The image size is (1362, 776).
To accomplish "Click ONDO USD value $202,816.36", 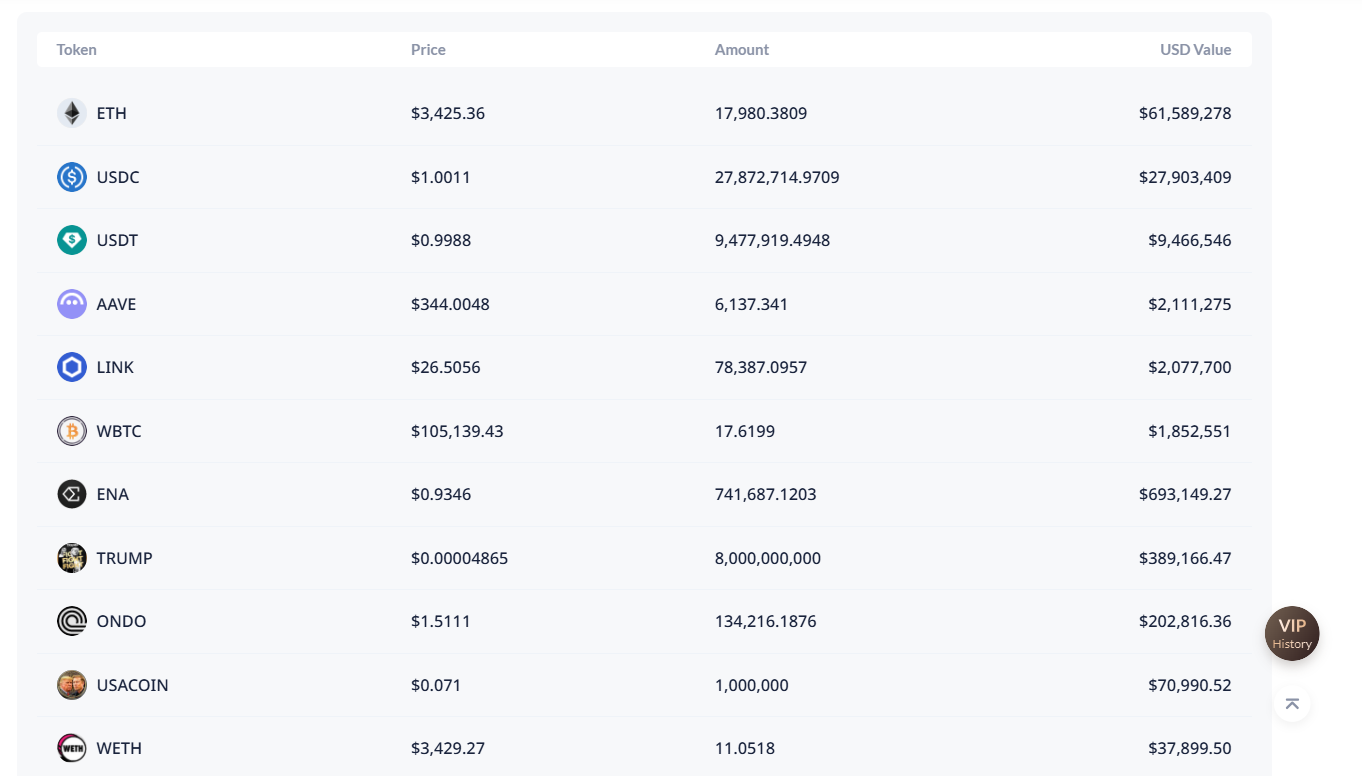I will [x=1185, y=621].
